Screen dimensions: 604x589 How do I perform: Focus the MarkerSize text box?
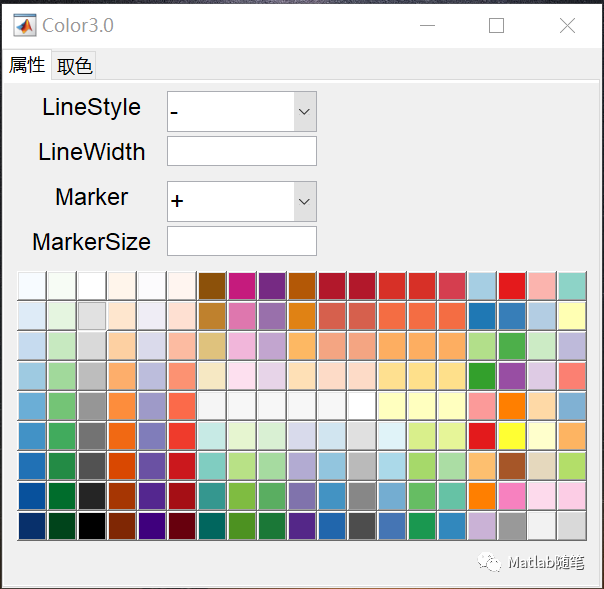click(x=242, y=241)
